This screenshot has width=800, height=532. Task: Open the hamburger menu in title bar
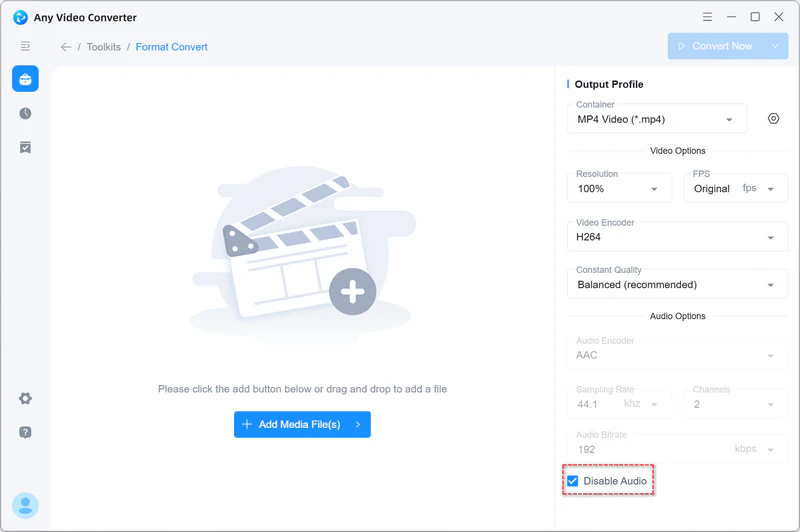(x=707, y=17)
